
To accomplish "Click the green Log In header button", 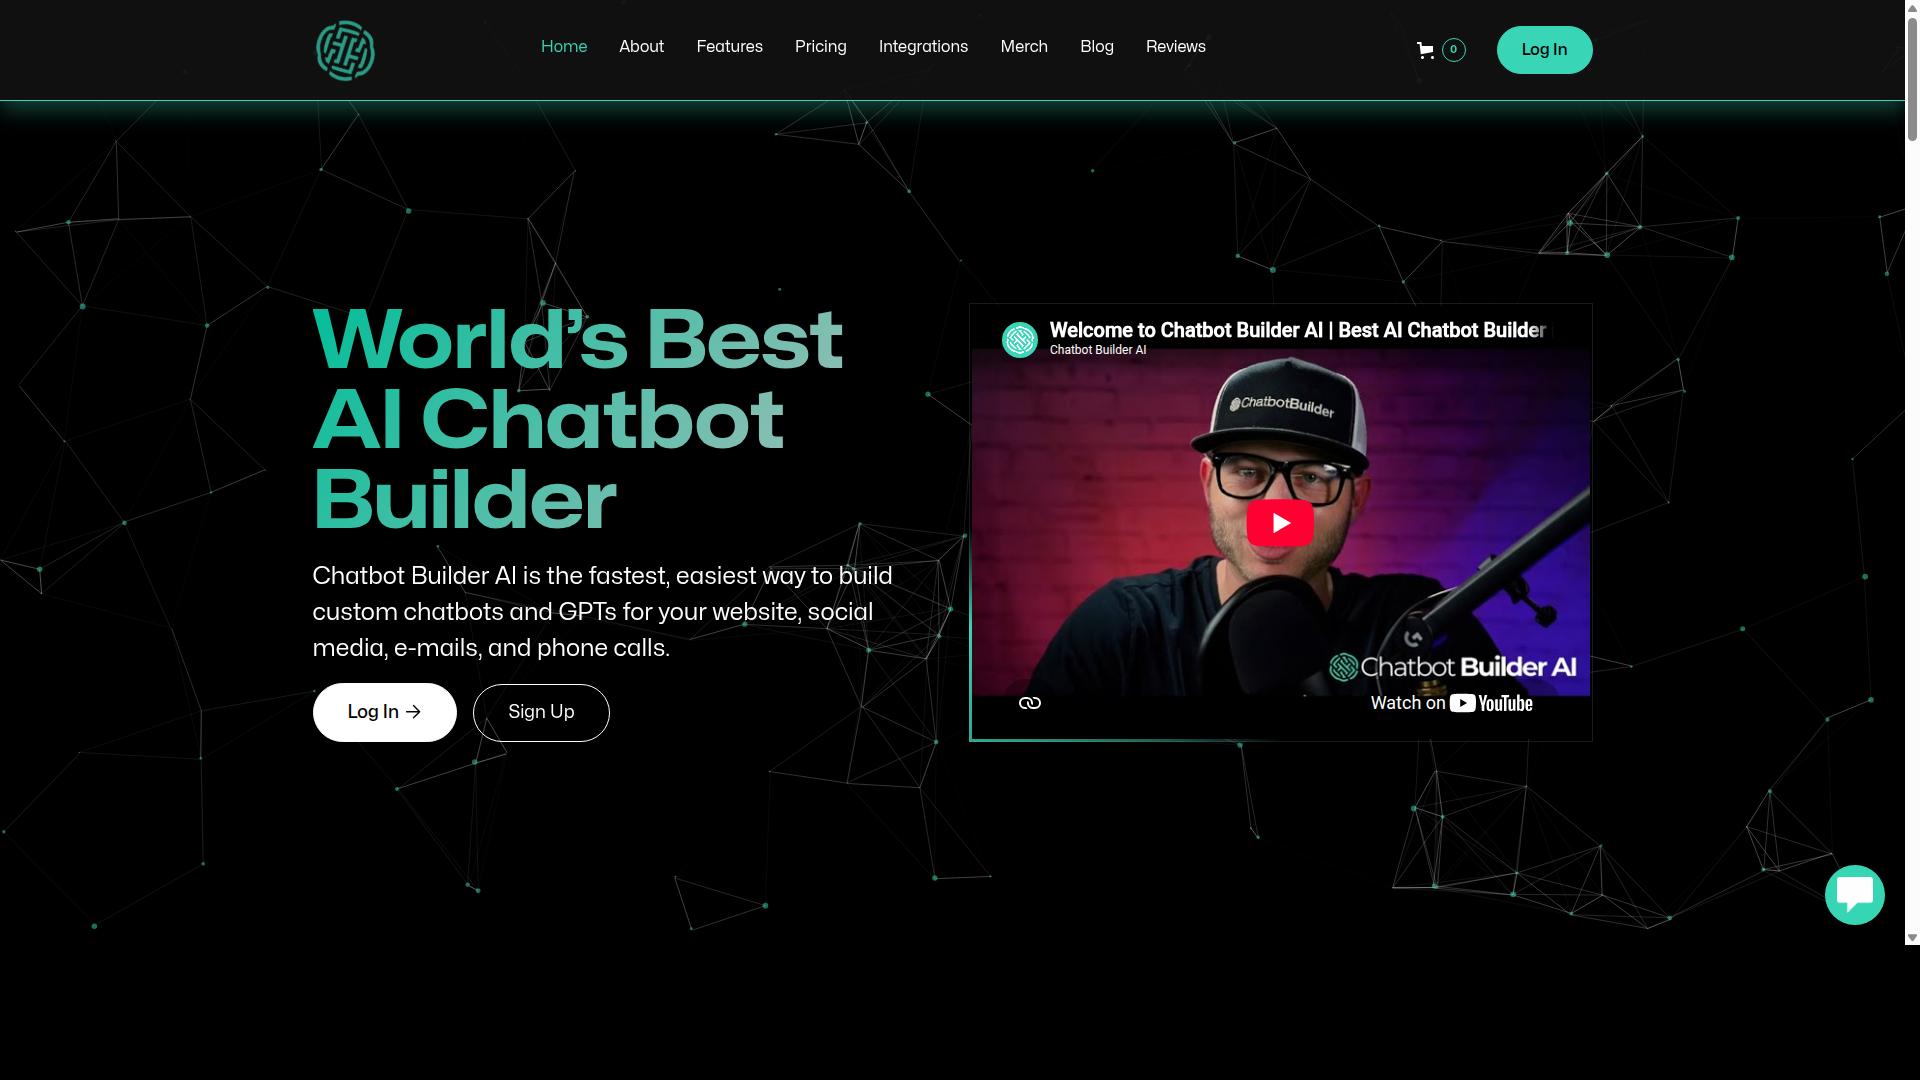I will (x=1544, y=50).
